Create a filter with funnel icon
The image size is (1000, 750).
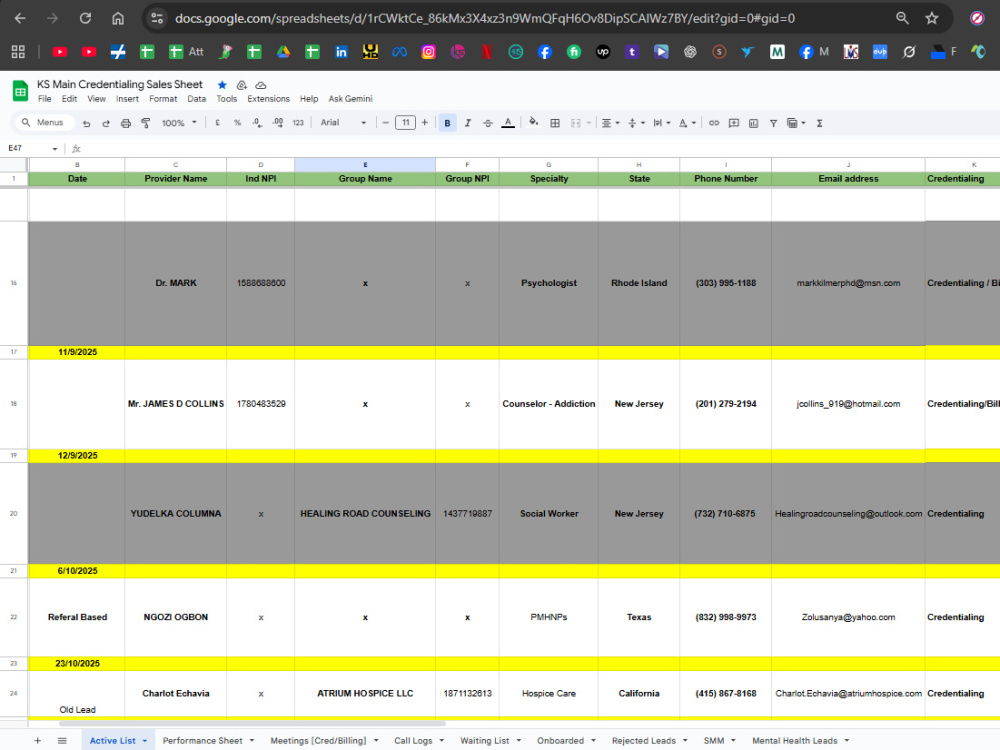[x=773, y=123]
